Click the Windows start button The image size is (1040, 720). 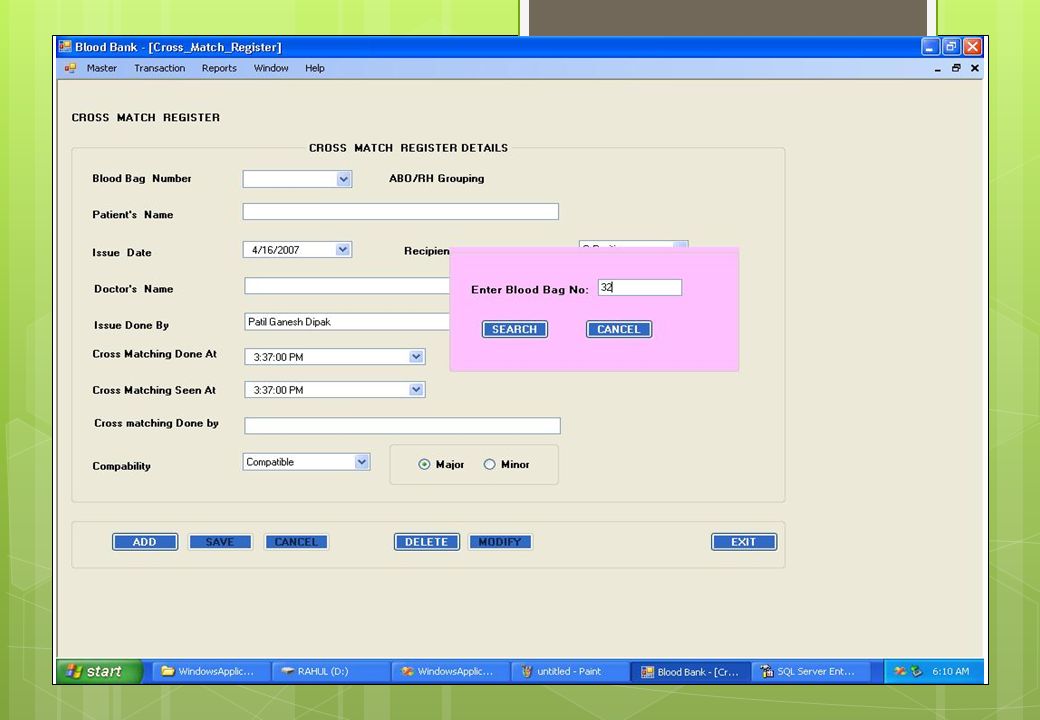[99, 672]
